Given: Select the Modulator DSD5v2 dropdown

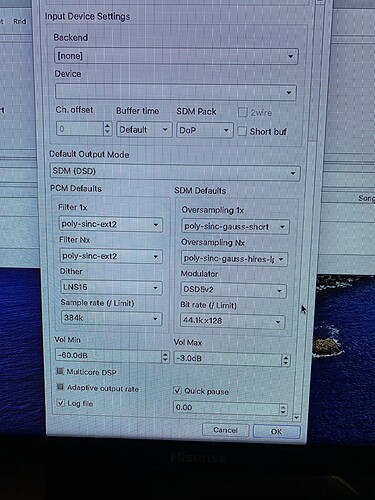Looking at the screenshot, I should pyautogui.click(x=233, y=290).
